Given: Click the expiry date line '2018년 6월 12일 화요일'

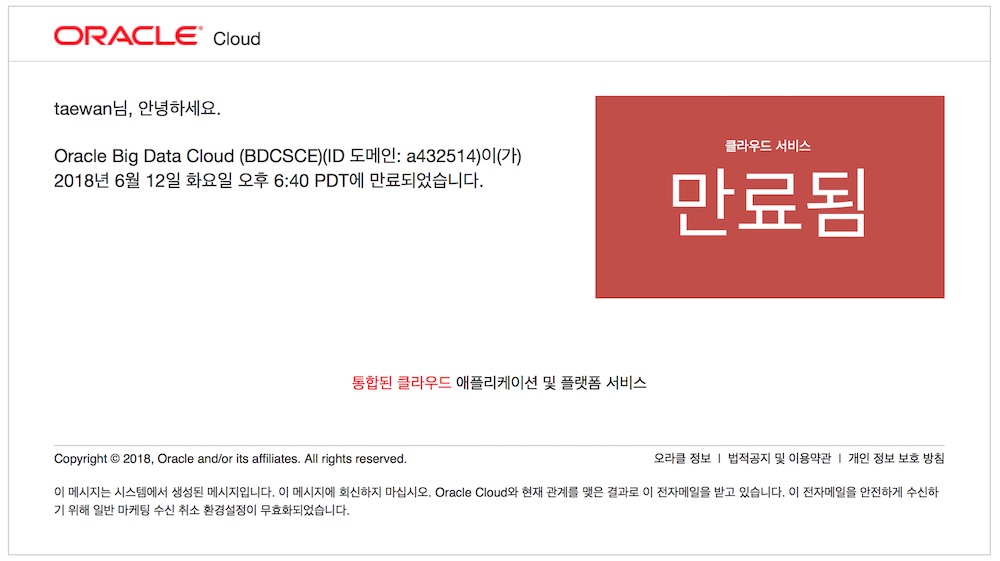Looking at the screenshot, I should (268, 181).
